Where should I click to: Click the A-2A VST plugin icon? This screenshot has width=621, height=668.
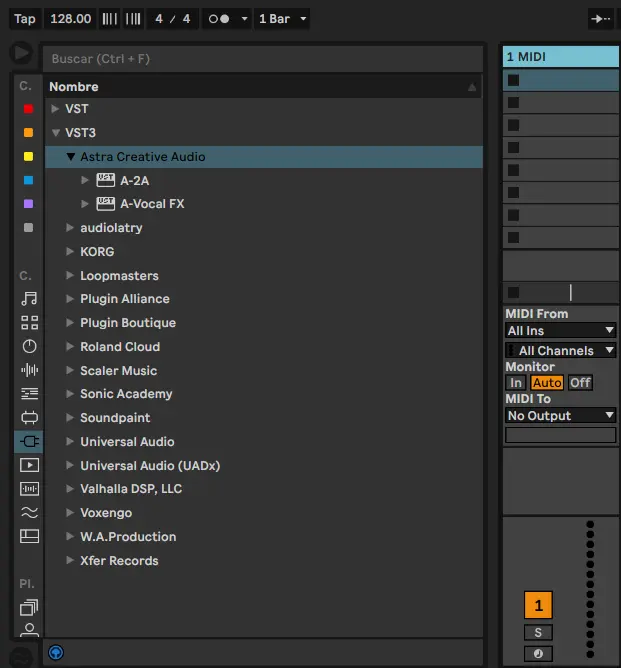click(x=105, y=180)
